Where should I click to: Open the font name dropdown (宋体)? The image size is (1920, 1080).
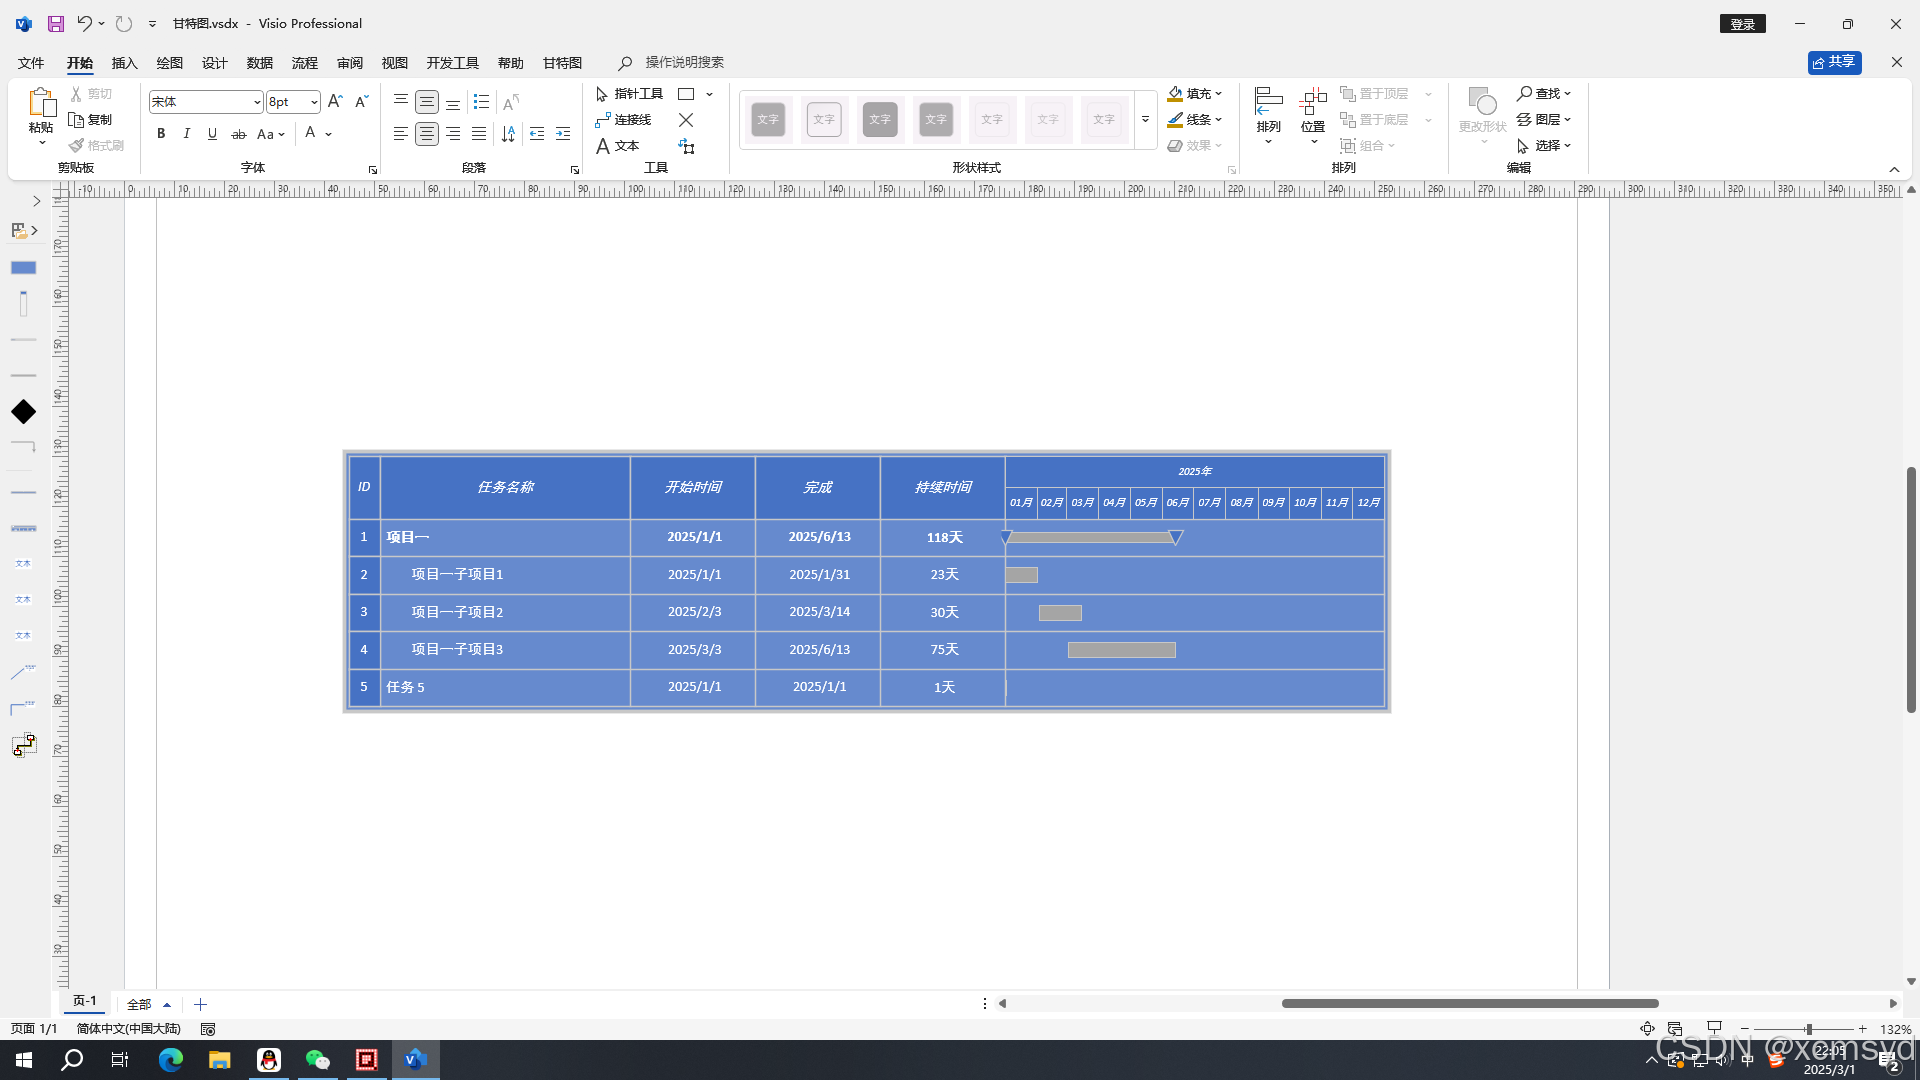click(257, 102)
